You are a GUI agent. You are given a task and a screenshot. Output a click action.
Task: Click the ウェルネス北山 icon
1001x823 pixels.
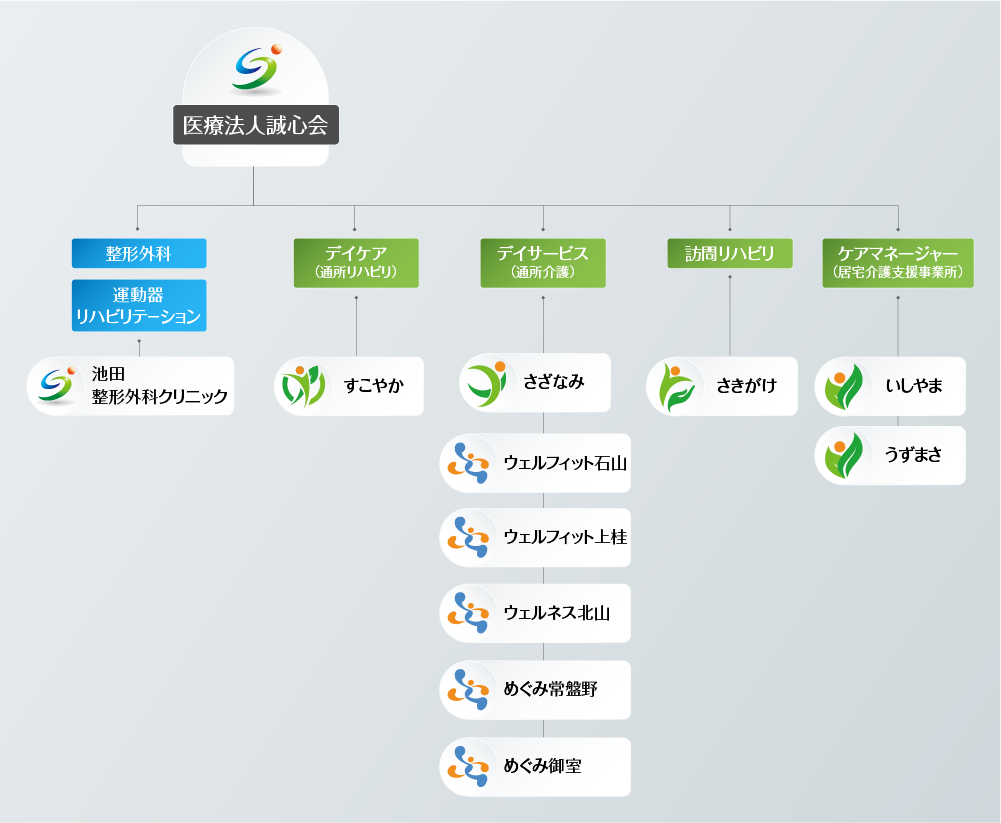(x=468, y=613)
